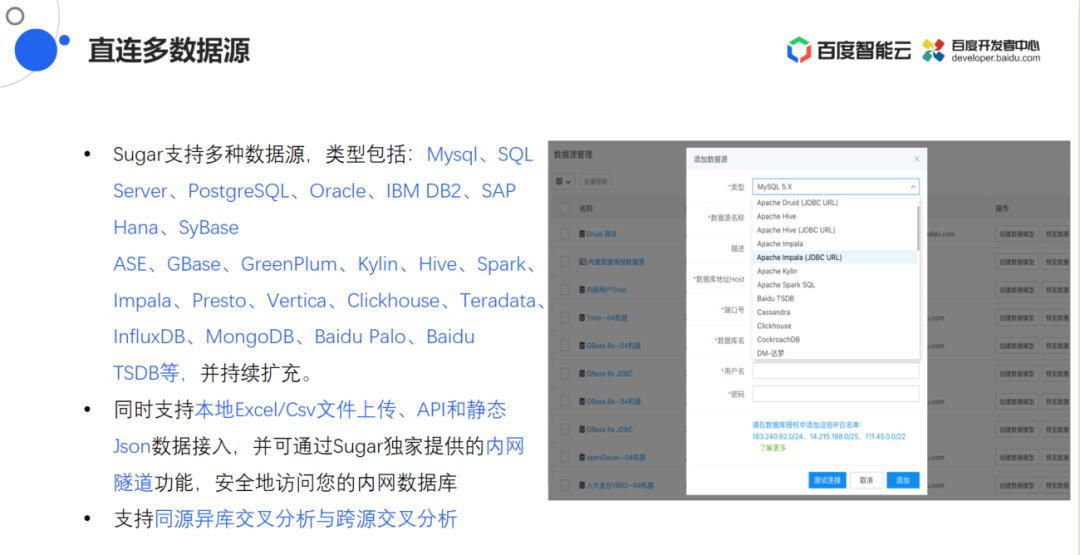Check the box for openGauss--04机器 row
This screenshot has width=1080, height=555.
pos(565,457)
